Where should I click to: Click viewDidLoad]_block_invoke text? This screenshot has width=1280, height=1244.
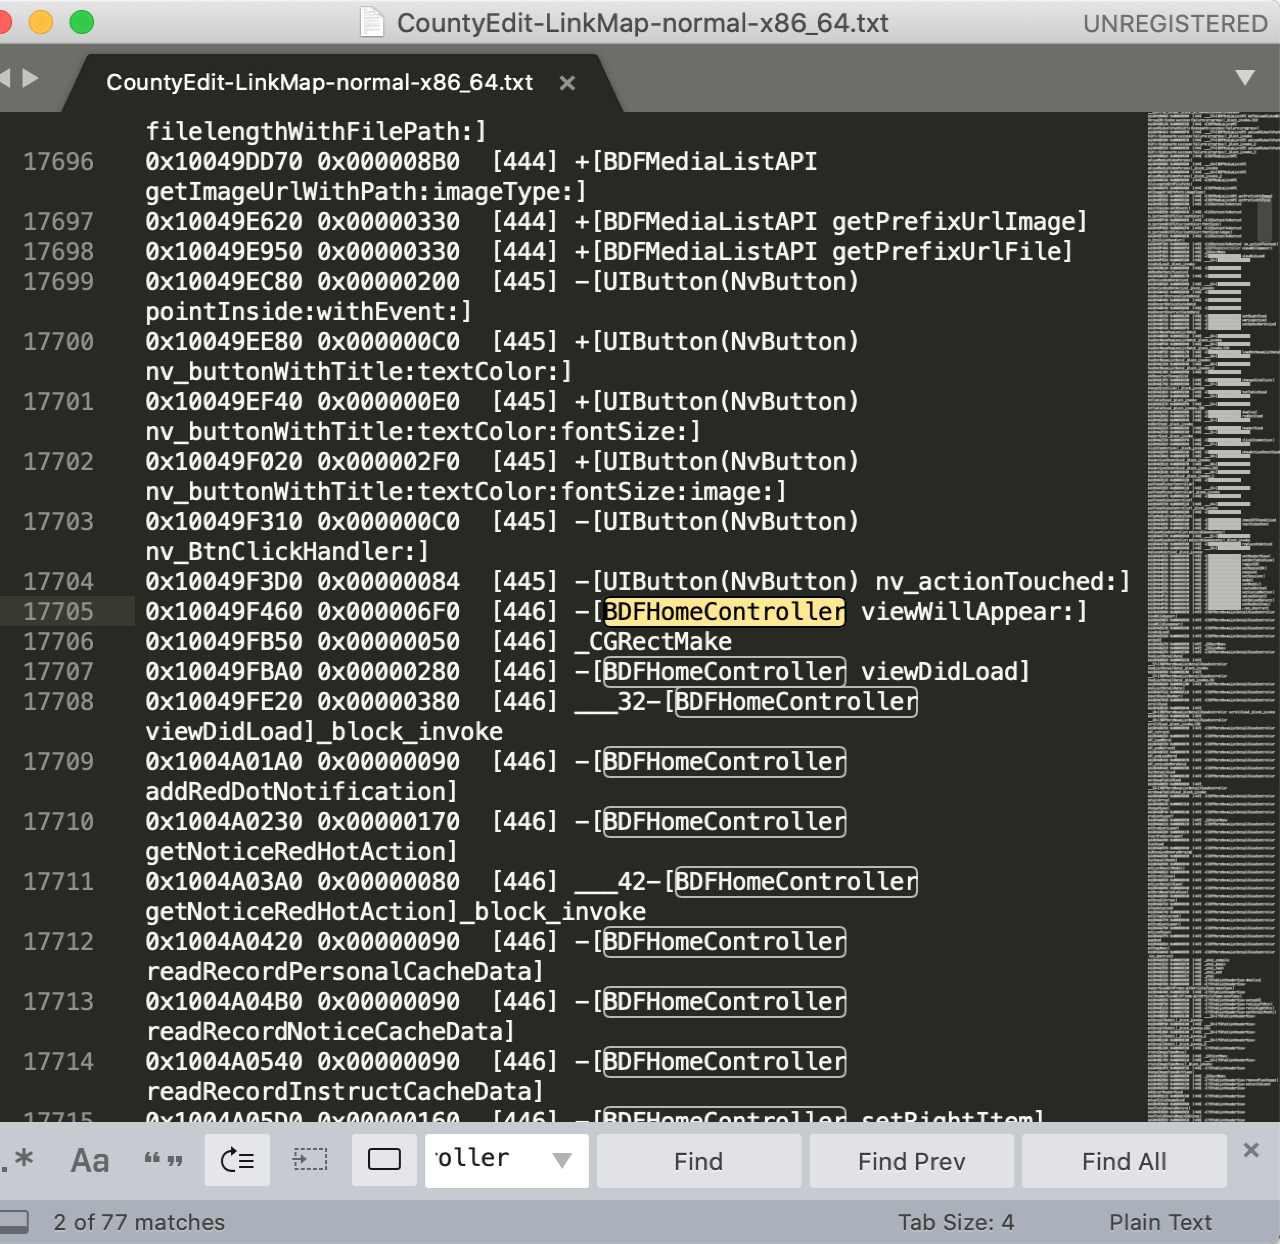click(324, 732)
